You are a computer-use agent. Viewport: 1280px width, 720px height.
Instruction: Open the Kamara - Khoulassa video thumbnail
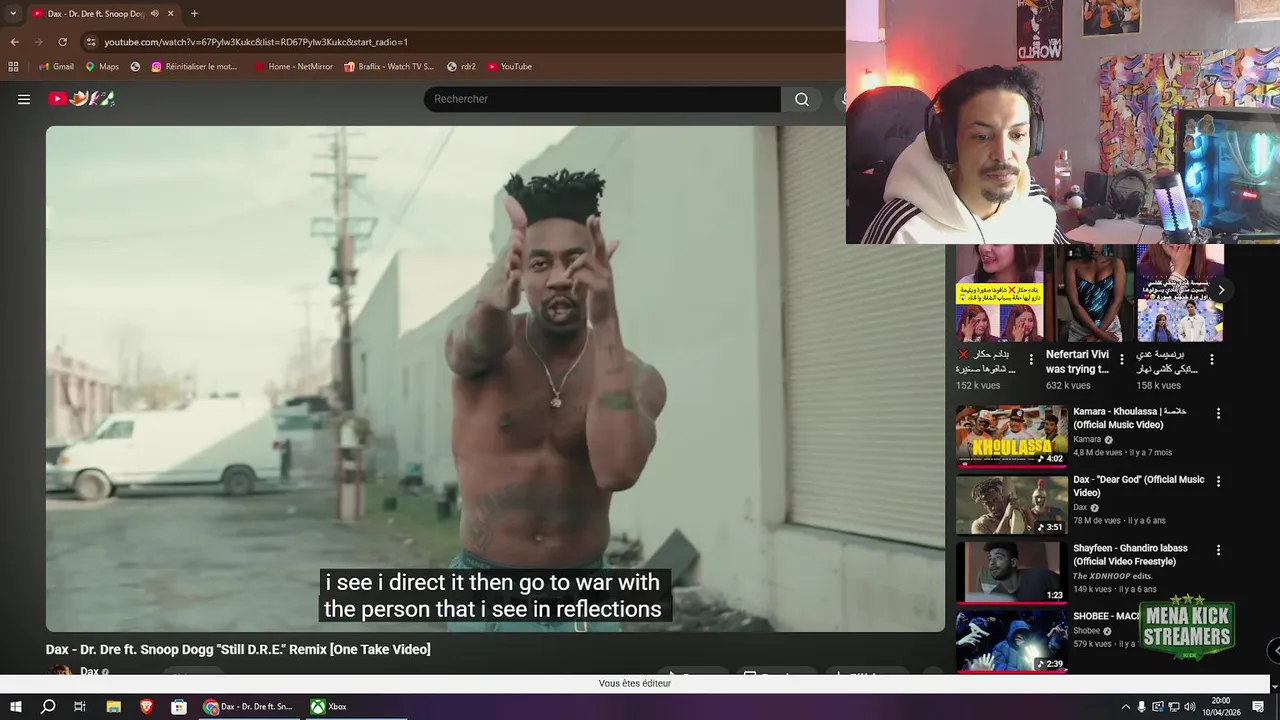point(1011,436)
